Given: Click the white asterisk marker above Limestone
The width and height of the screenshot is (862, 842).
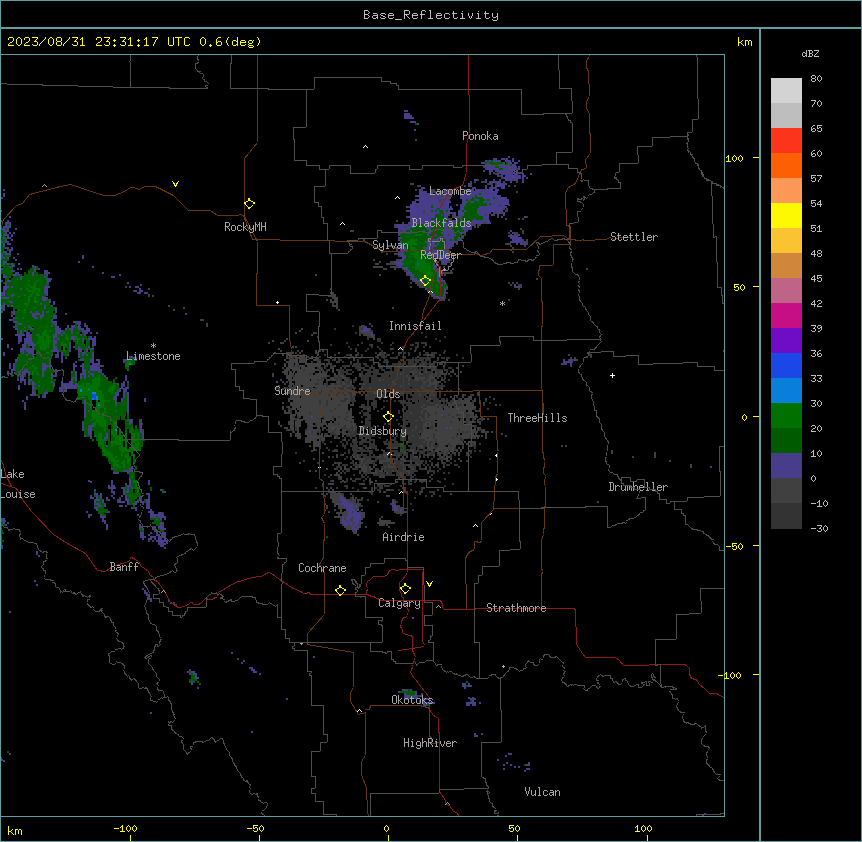Looking at the screenshot, I should [153, 346].
